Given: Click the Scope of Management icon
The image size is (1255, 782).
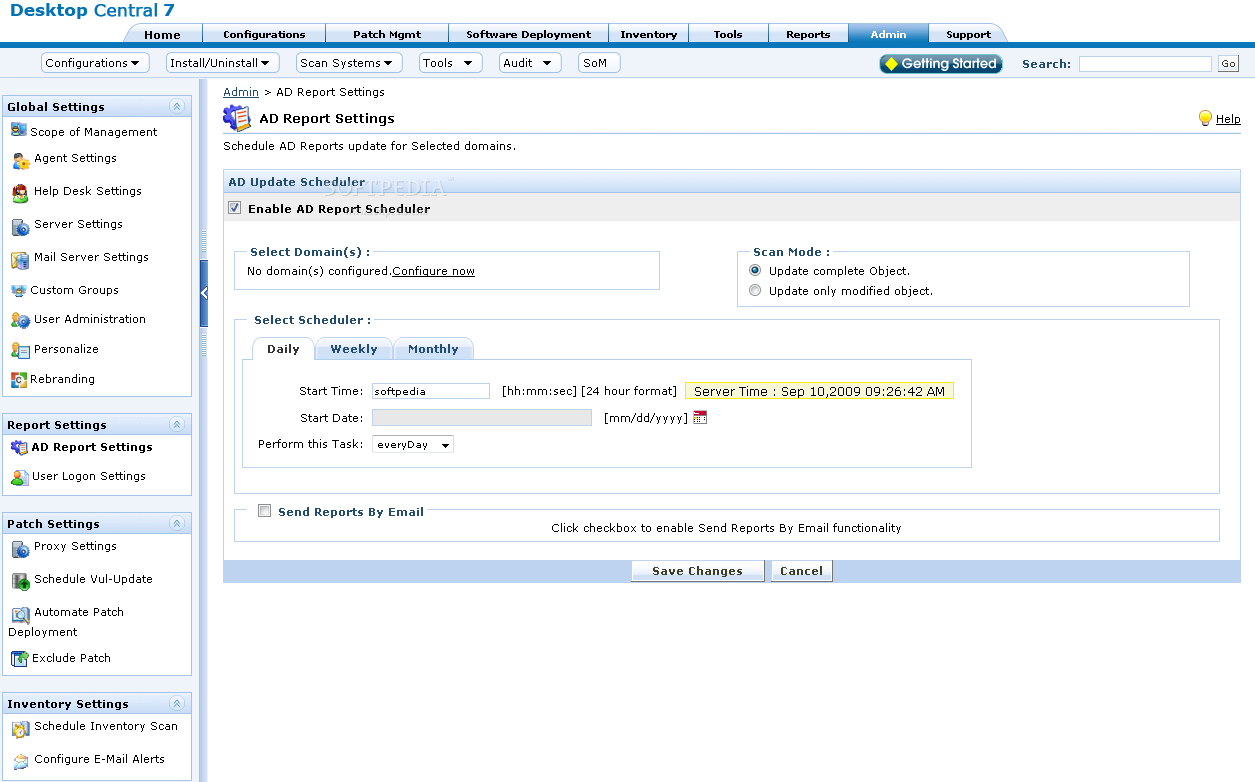Looking at the screenshot, I should tap(19, 130).
